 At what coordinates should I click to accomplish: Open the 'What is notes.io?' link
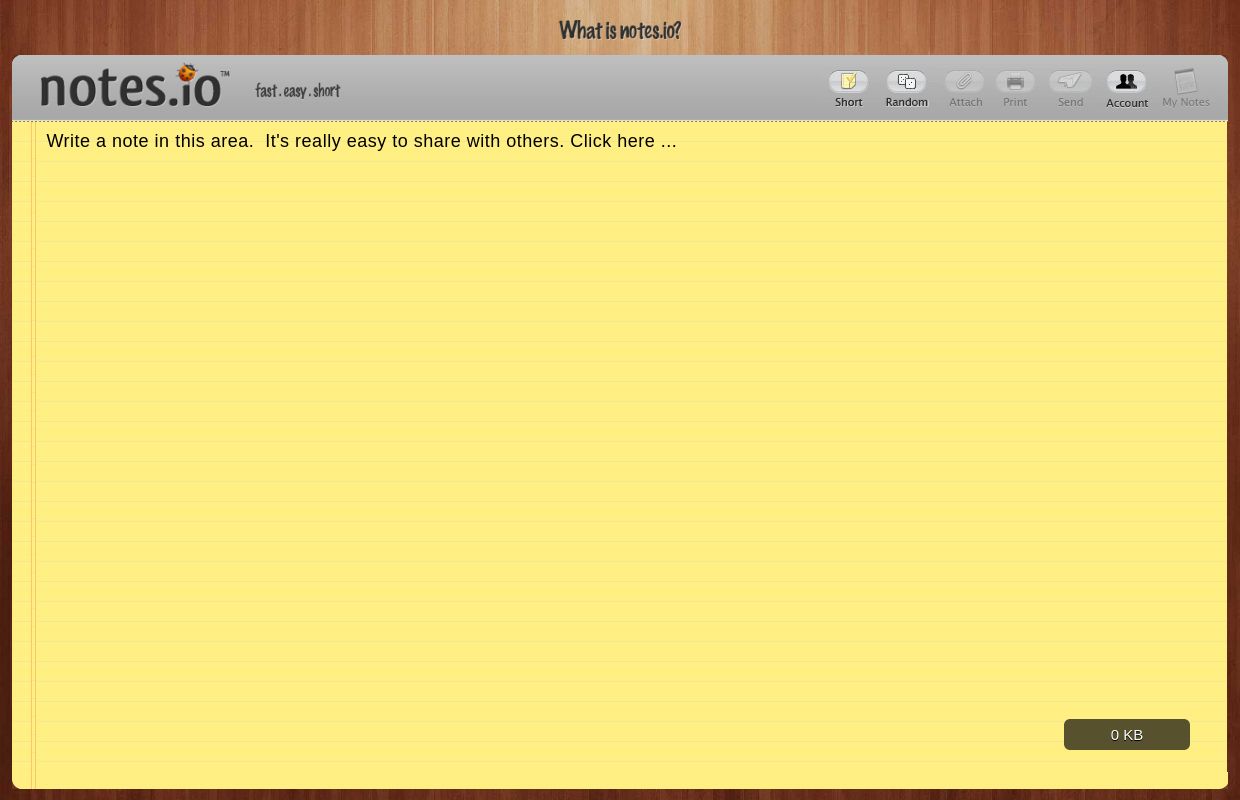[620, 30]
